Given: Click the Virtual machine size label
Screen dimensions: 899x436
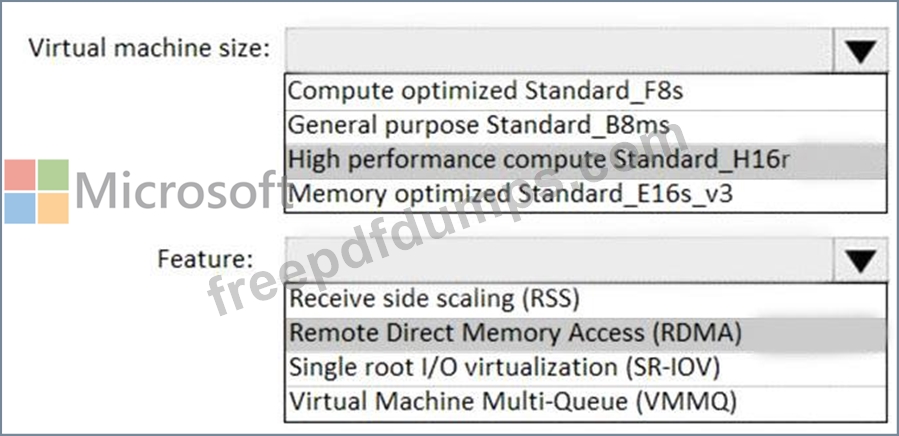Looking at the screenshot, I should (149, 48).
